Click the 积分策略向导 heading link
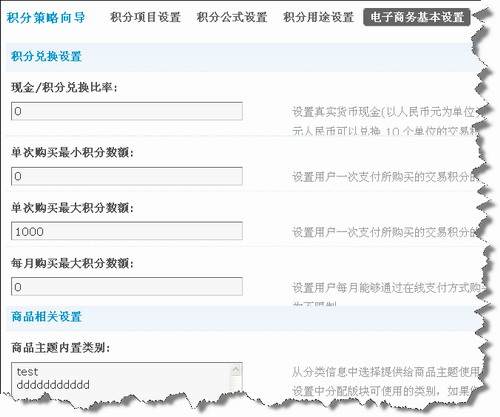This screenshot has width=500, height=417. (x=46, y=17)
